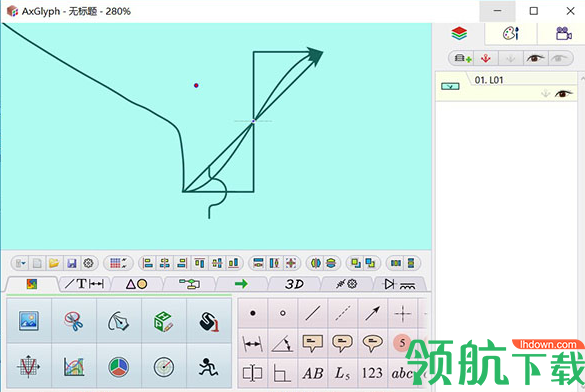Select the scissors screenshot crop tool
The image size is (585, 392).
[74, 321]
